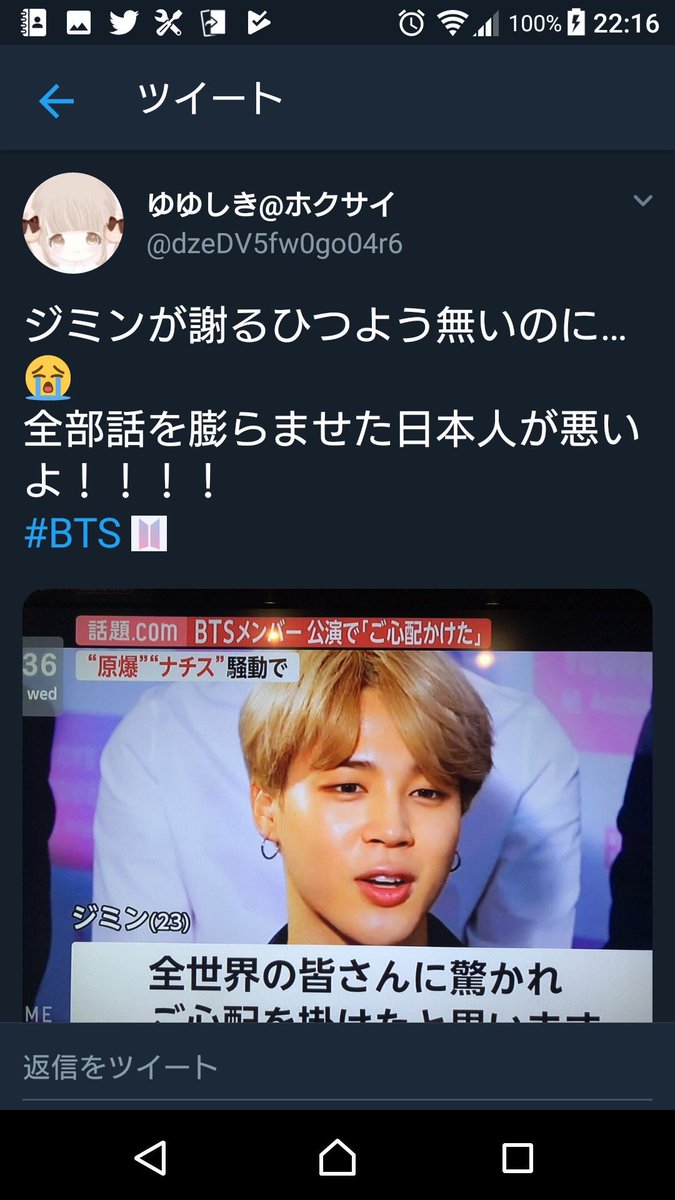Tap the Android back navigation button
Screen dimensions: 675x1200
tap(150, 1157)
